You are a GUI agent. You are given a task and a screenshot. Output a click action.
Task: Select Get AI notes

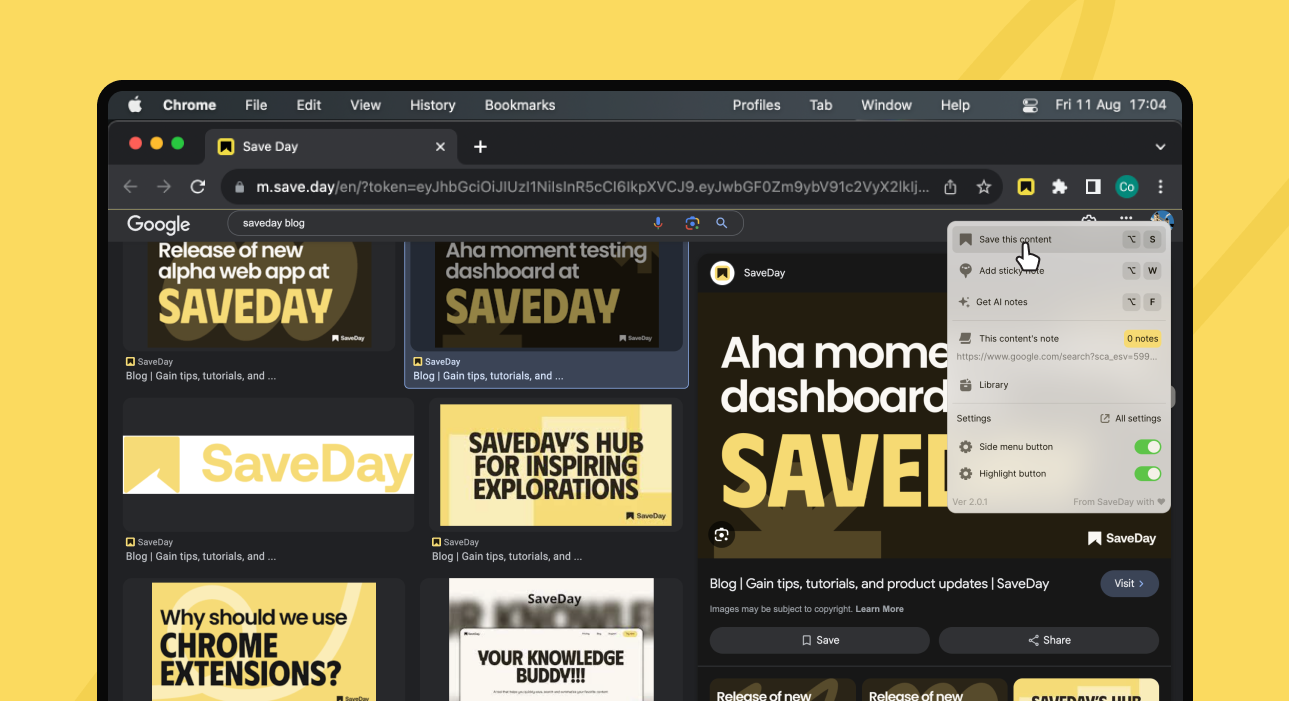point(1059,302)
